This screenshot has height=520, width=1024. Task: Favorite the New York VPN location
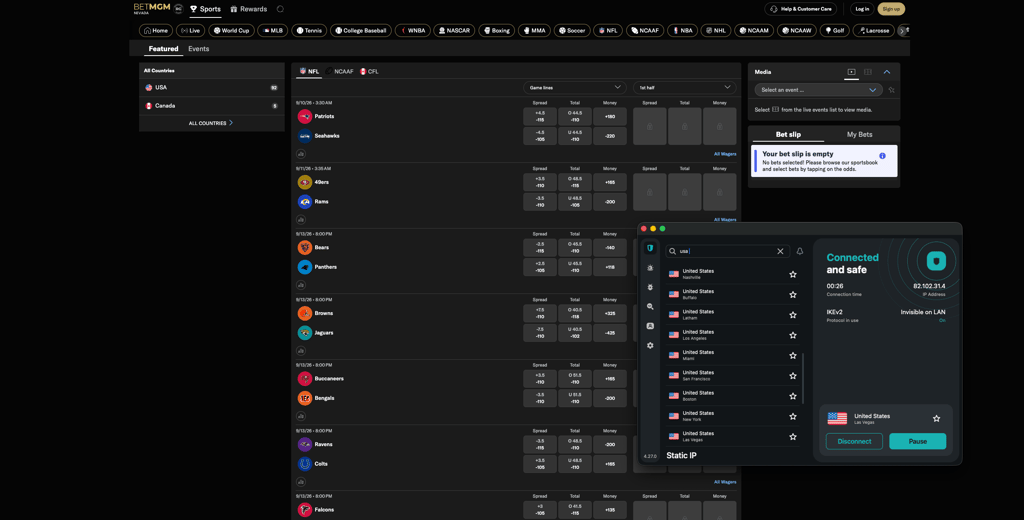[793, 416]
